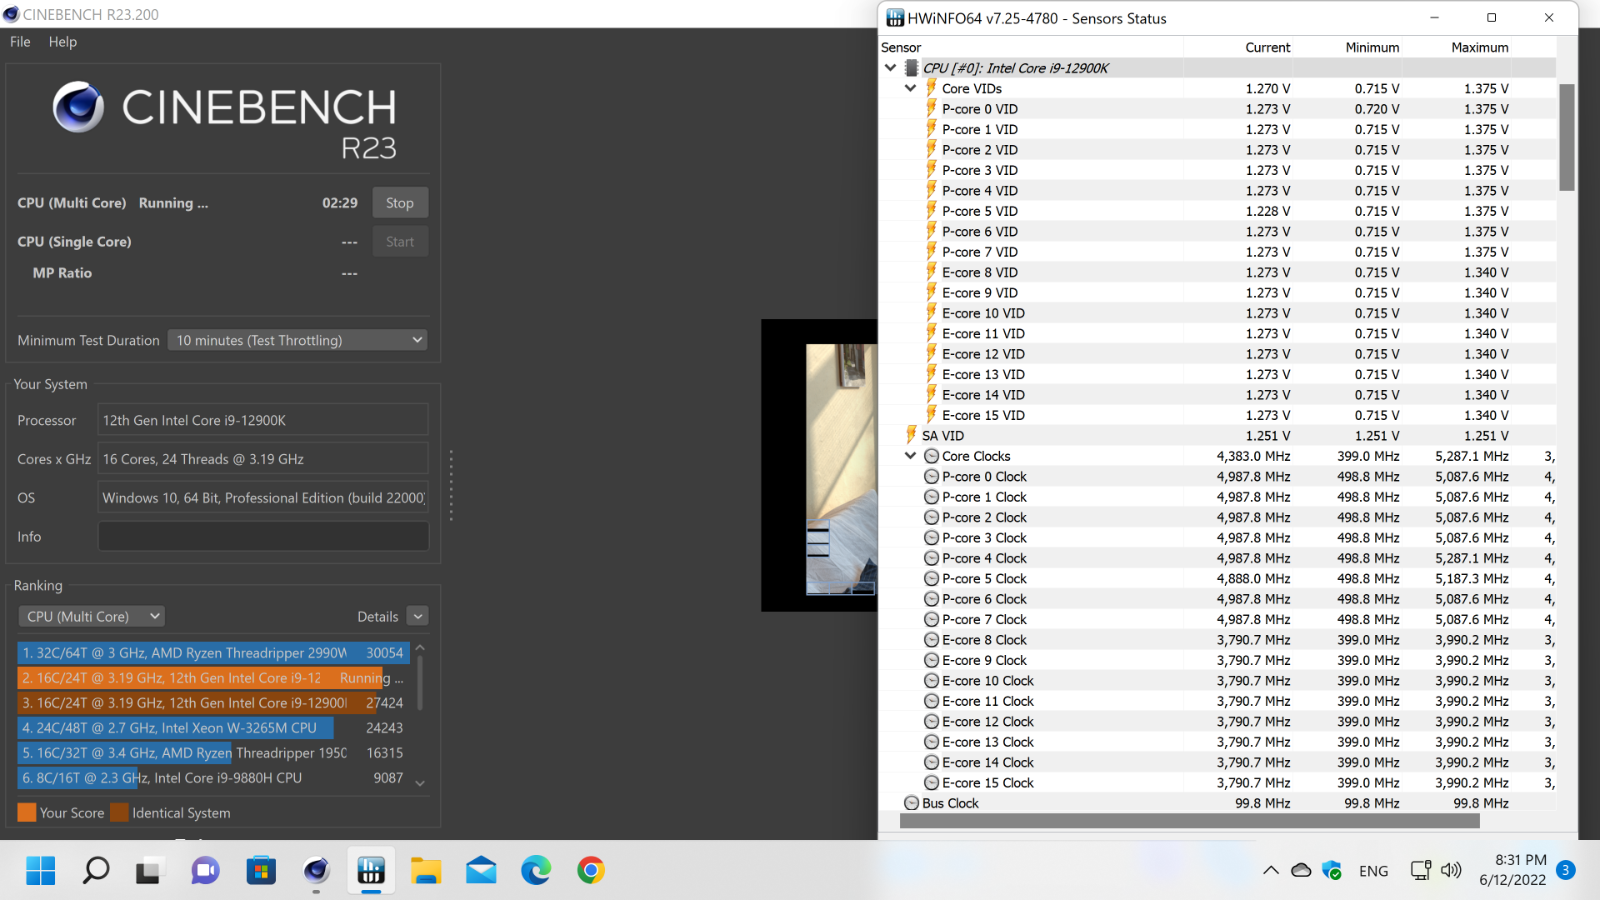Click the Bus Clock icon
1600x900 pixels.
pos(911,803)
